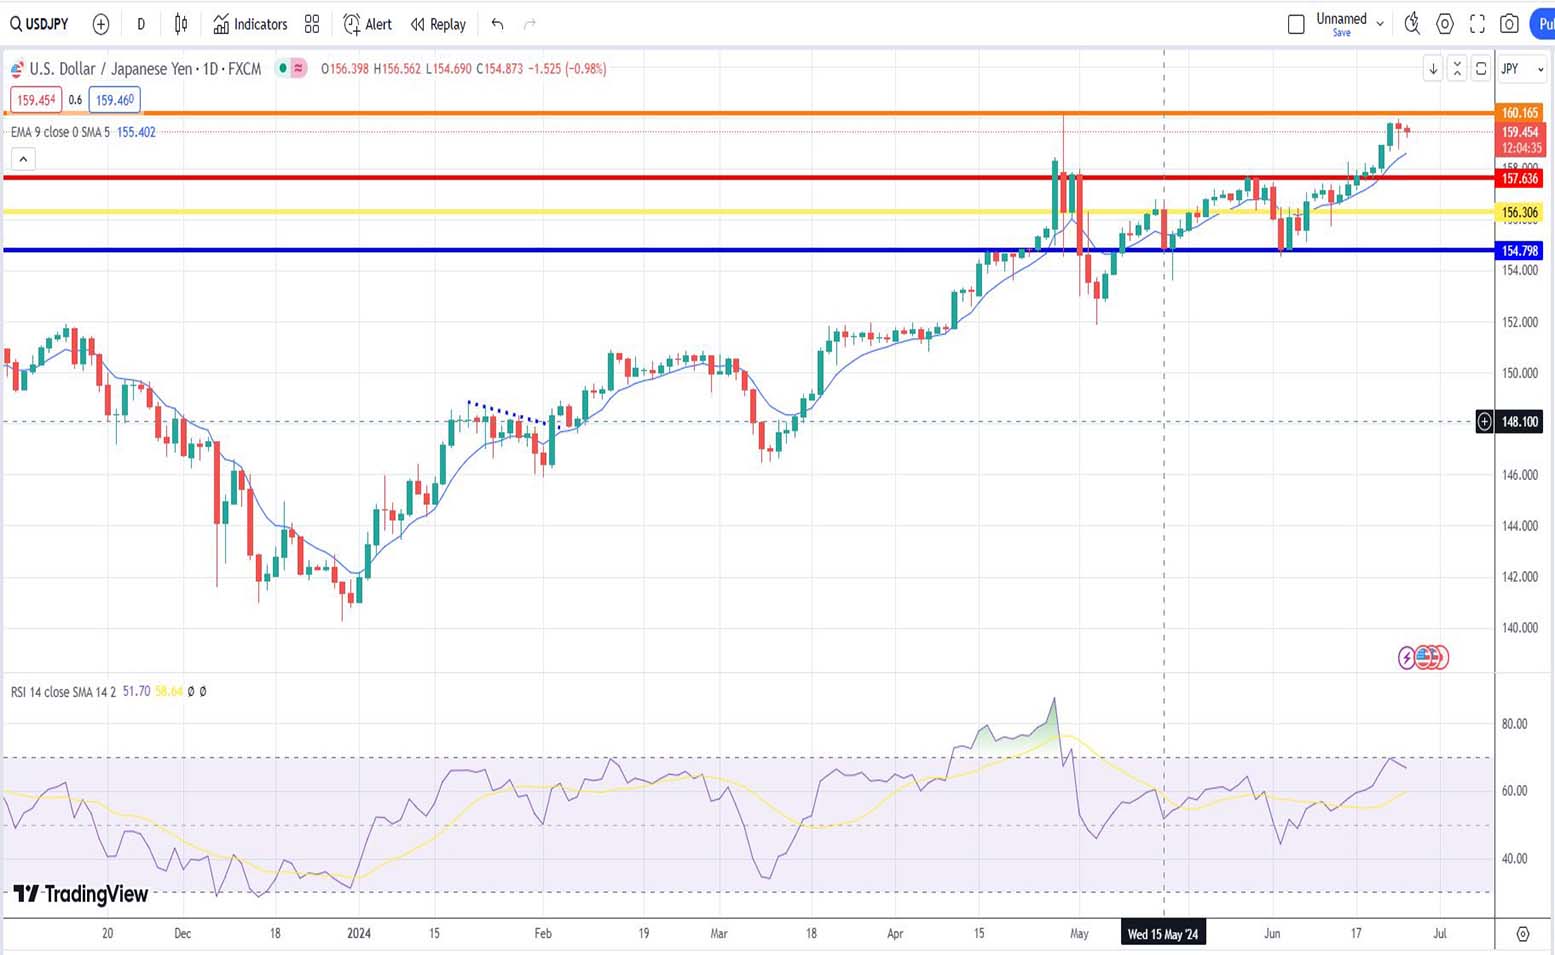Open time zone settings gear at bottom right
1555x955 pixels.
[1522, 934]
